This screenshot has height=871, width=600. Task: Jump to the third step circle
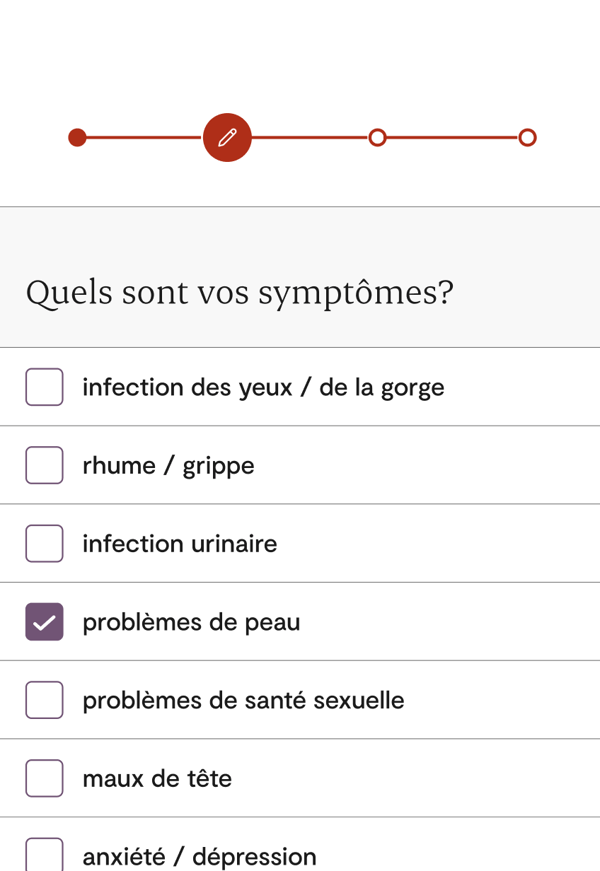[x=377, y=137]
